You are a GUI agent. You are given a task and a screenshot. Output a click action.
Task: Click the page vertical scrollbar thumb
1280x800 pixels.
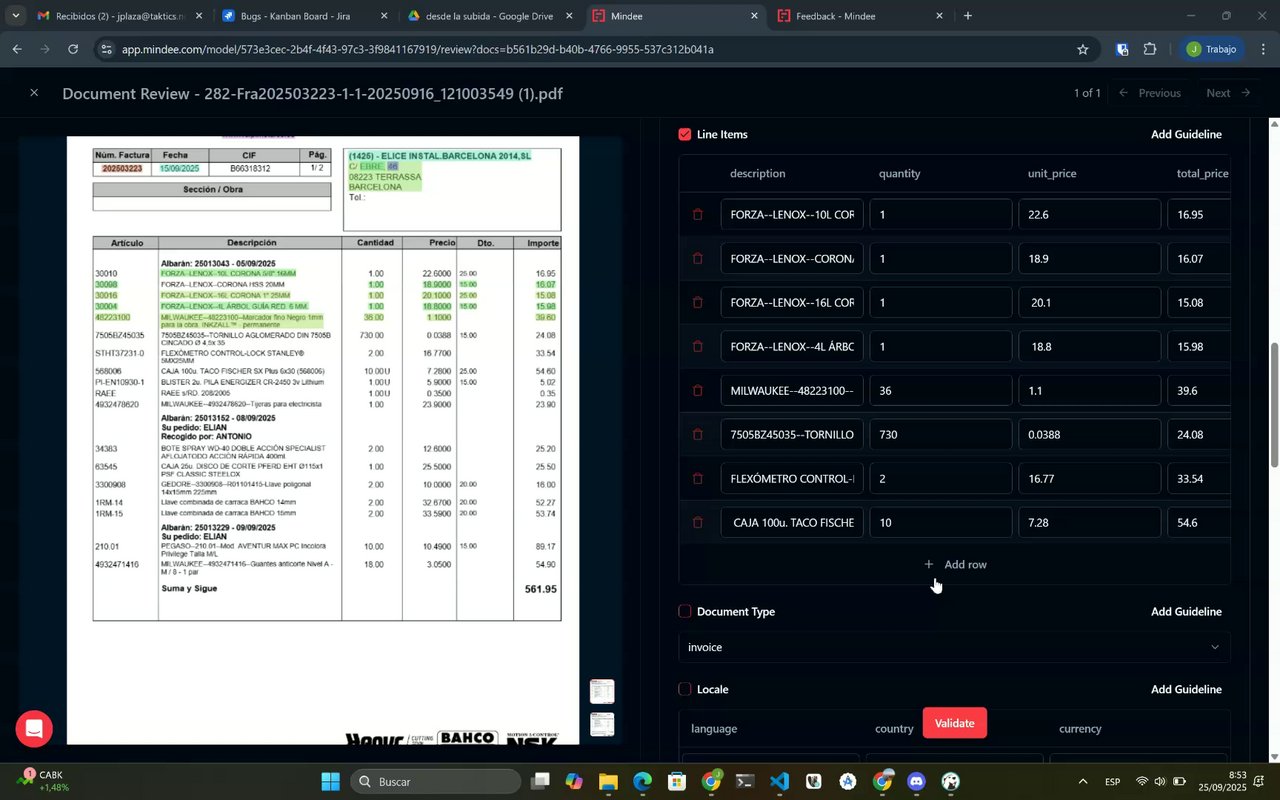[1274, 404]
